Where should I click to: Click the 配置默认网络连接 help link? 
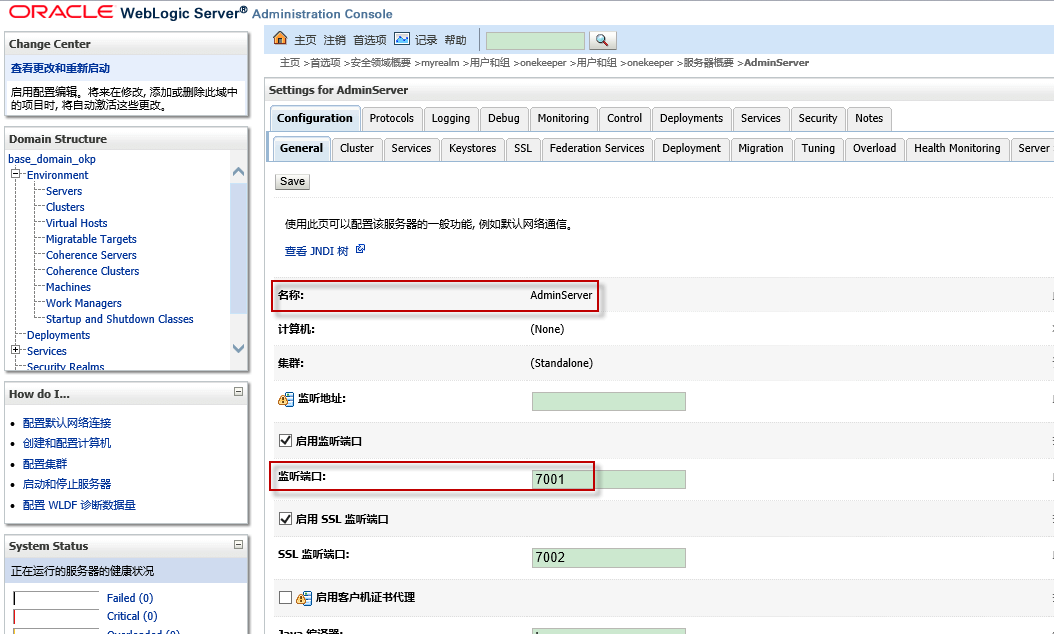click(67, 423)
